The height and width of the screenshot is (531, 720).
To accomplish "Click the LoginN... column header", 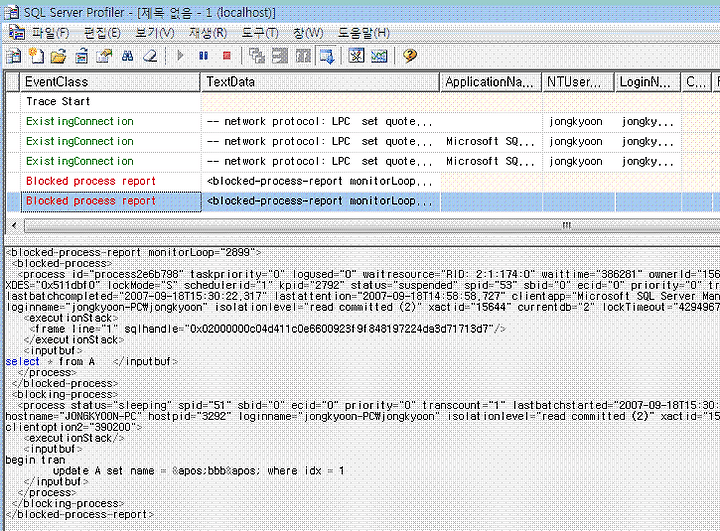I will 648,82.
